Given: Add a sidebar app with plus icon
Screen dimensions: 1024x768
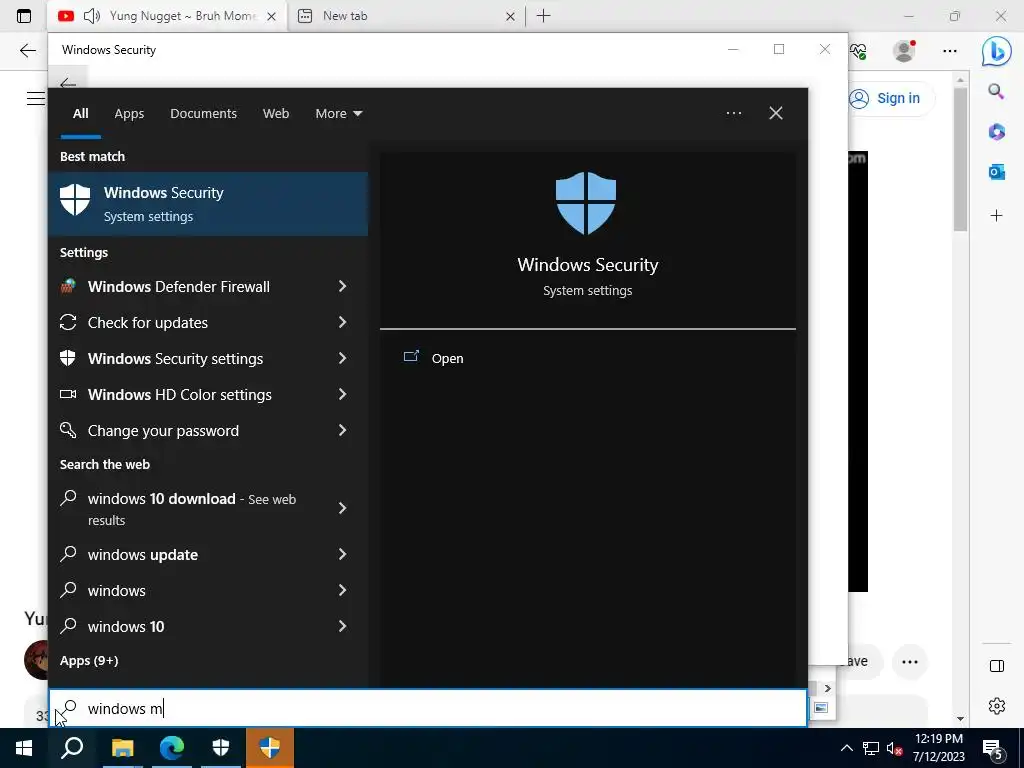Looking at the screenshot, I should coord(996,215).
